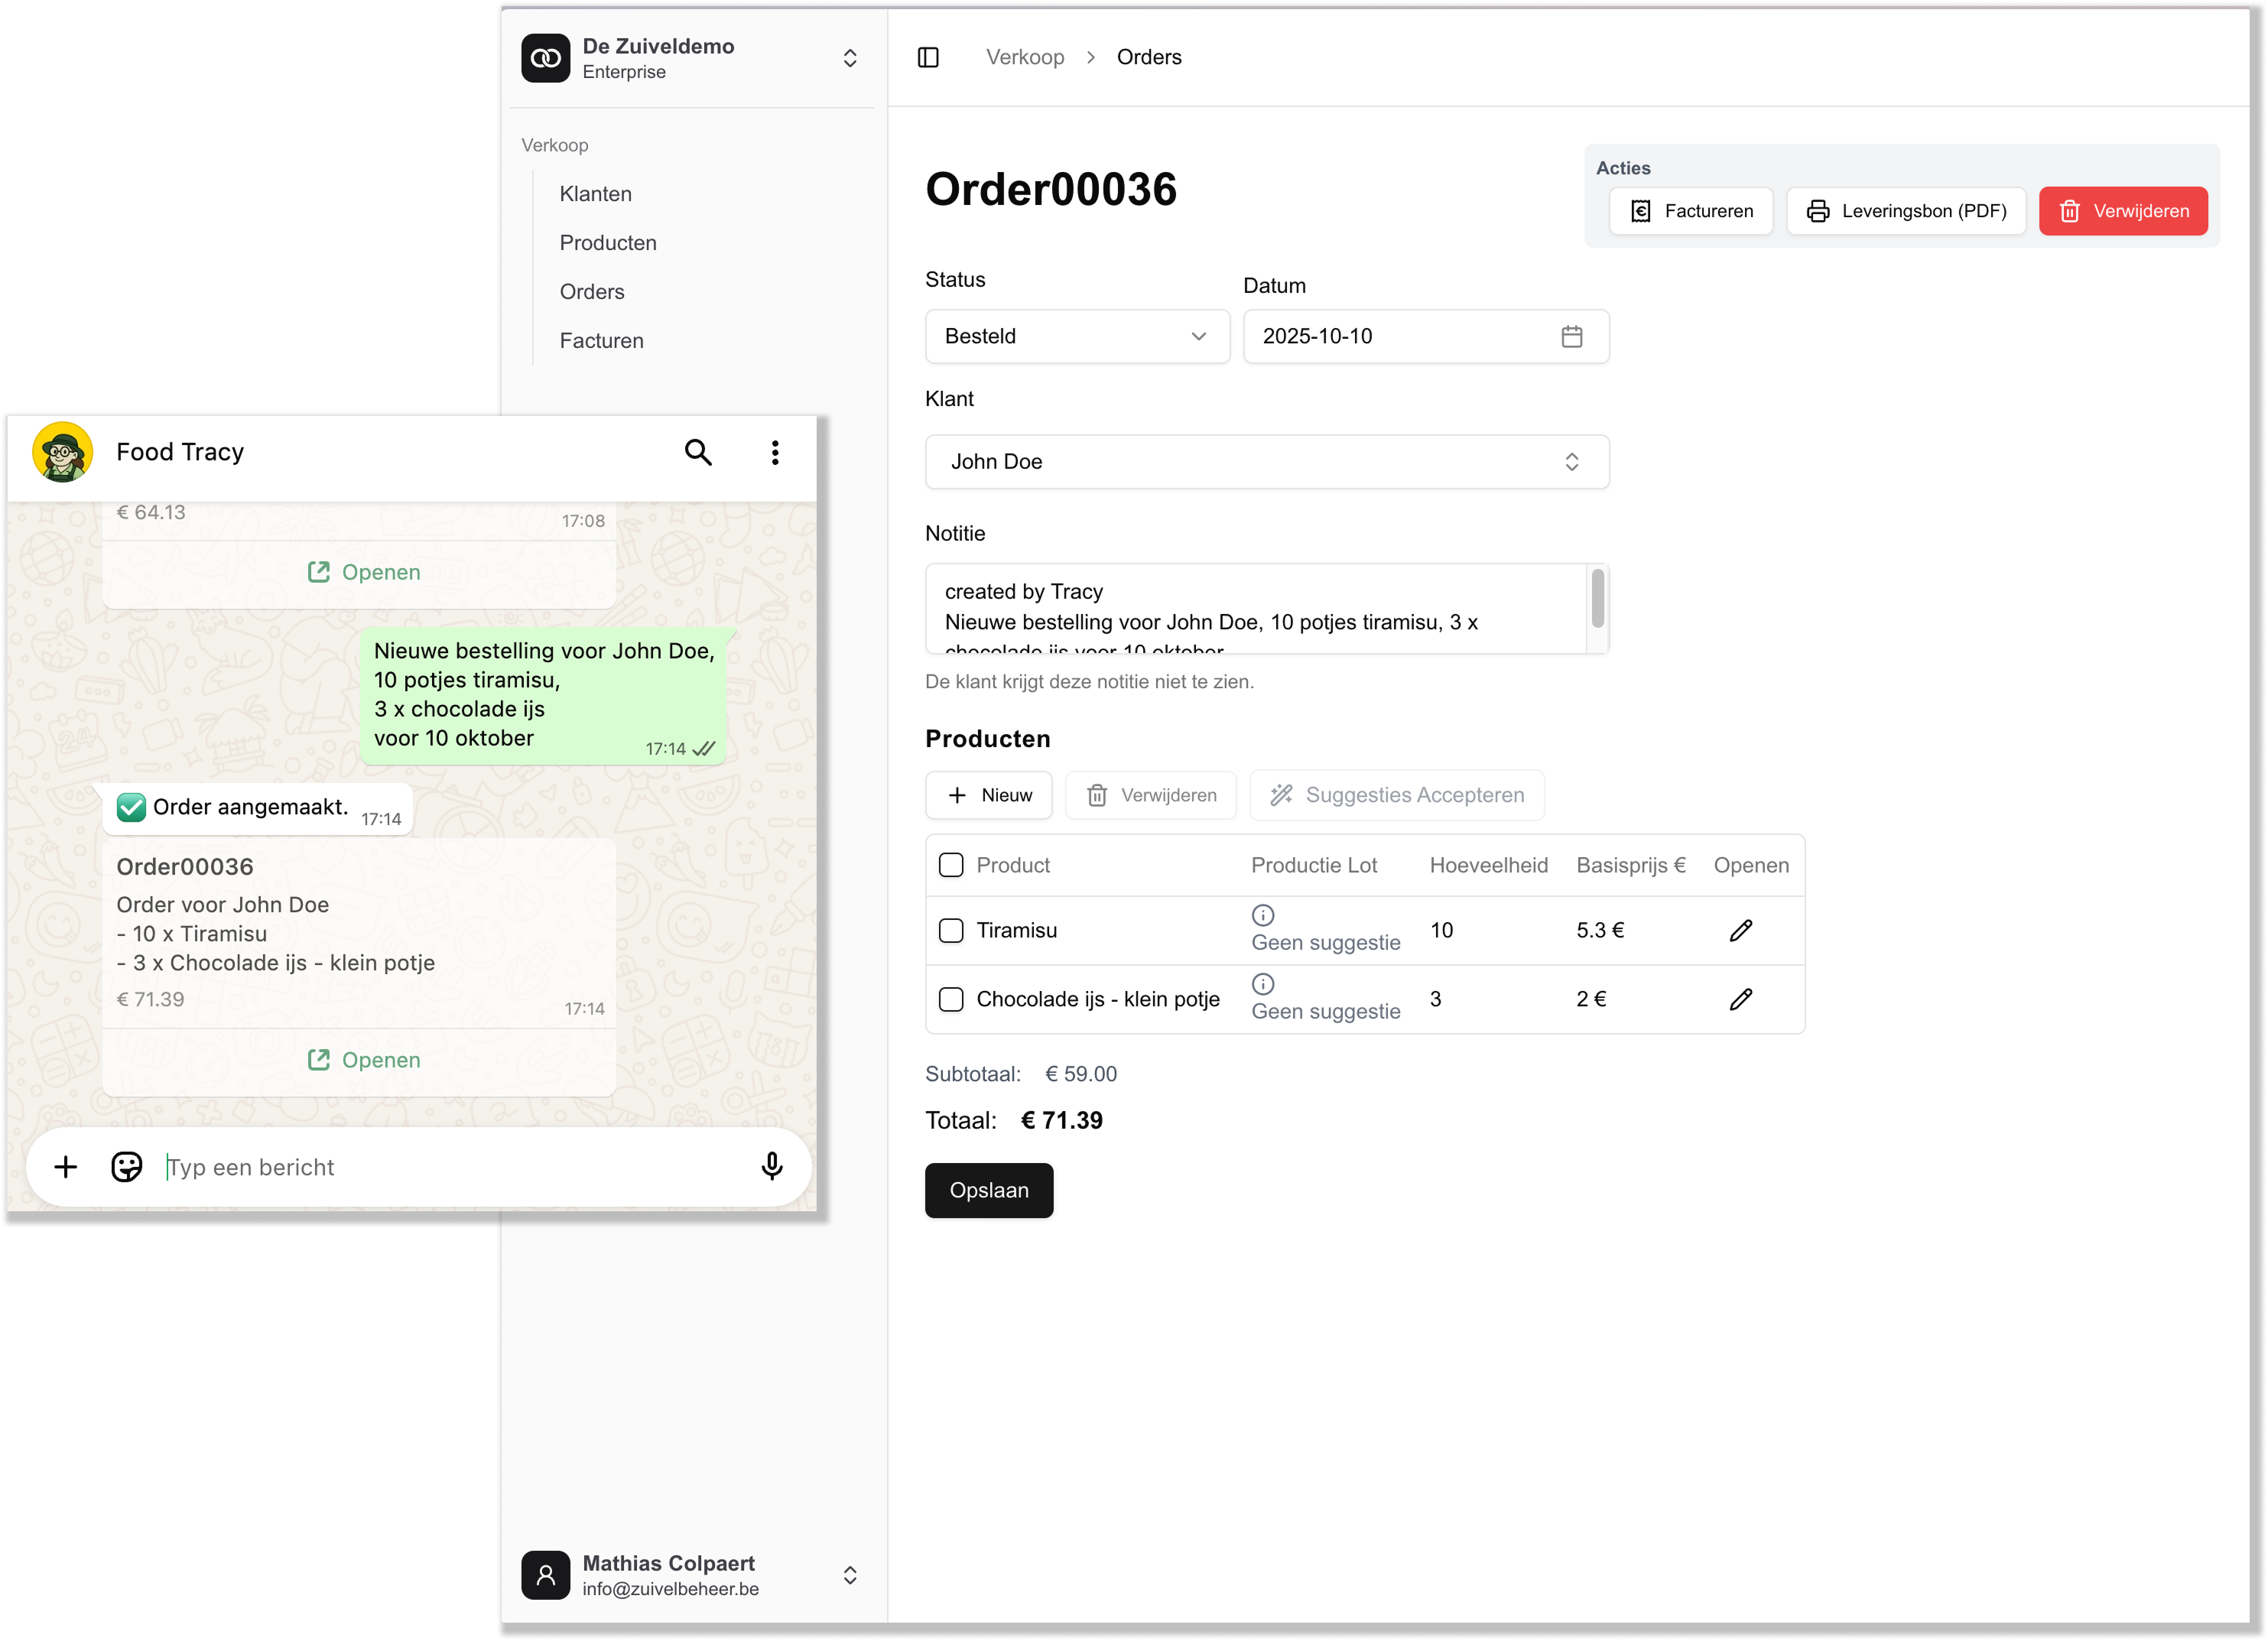Click the search icon in Food Tracy chat
The image size is (2268, 1641).
point(698,452)
